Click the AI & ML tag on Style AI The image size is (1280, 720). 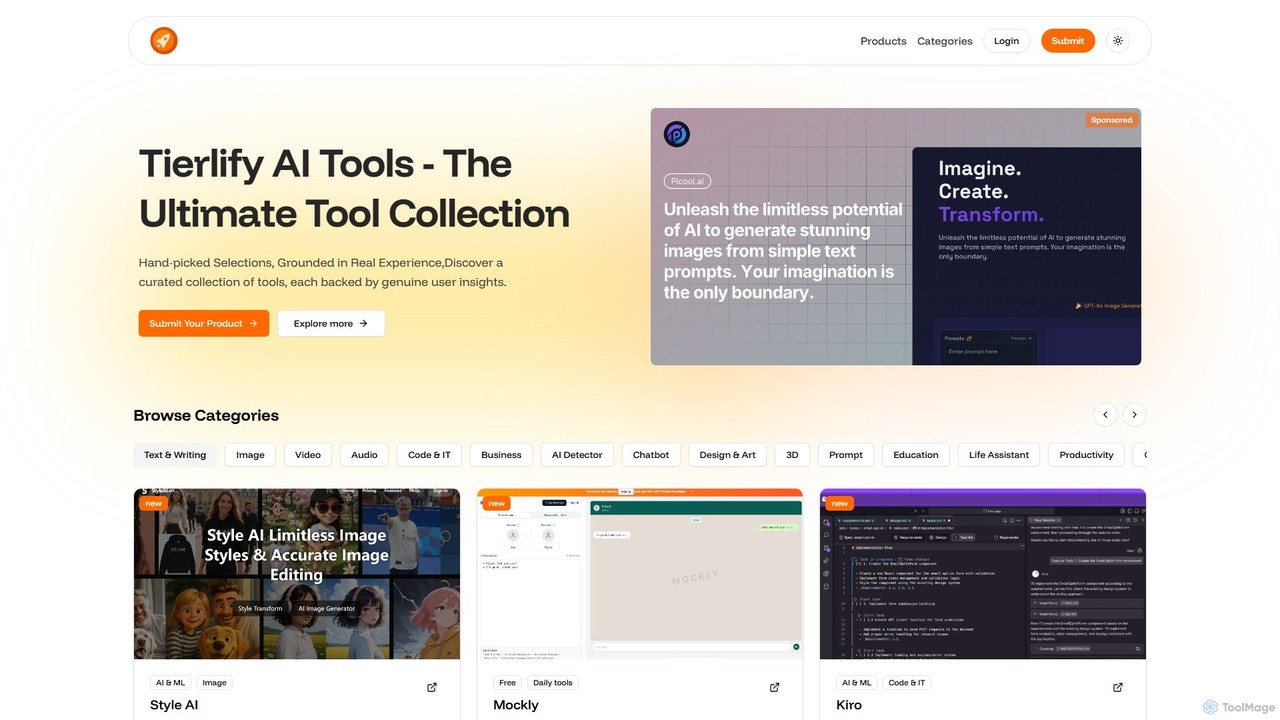[x=171, y=683]
